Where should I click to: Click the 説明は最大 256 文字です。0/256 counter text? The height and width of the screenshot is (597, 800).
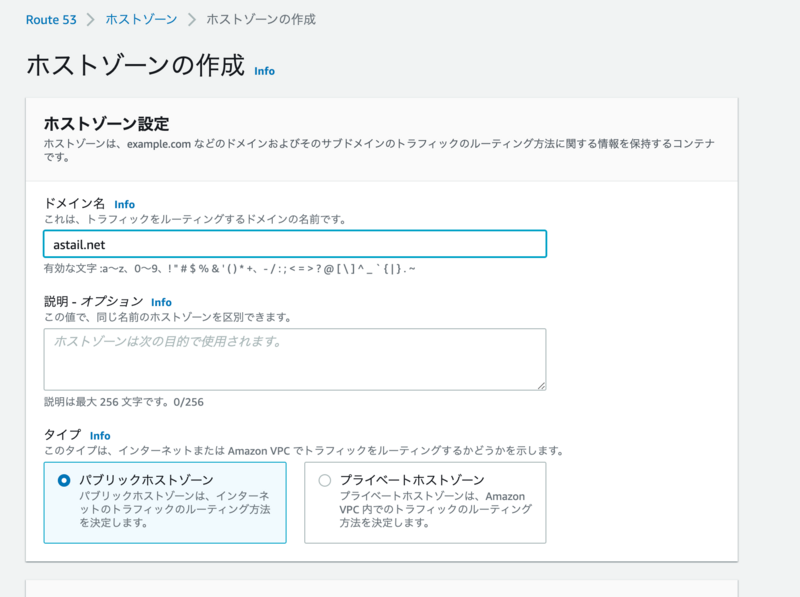(x=123, y=402)
